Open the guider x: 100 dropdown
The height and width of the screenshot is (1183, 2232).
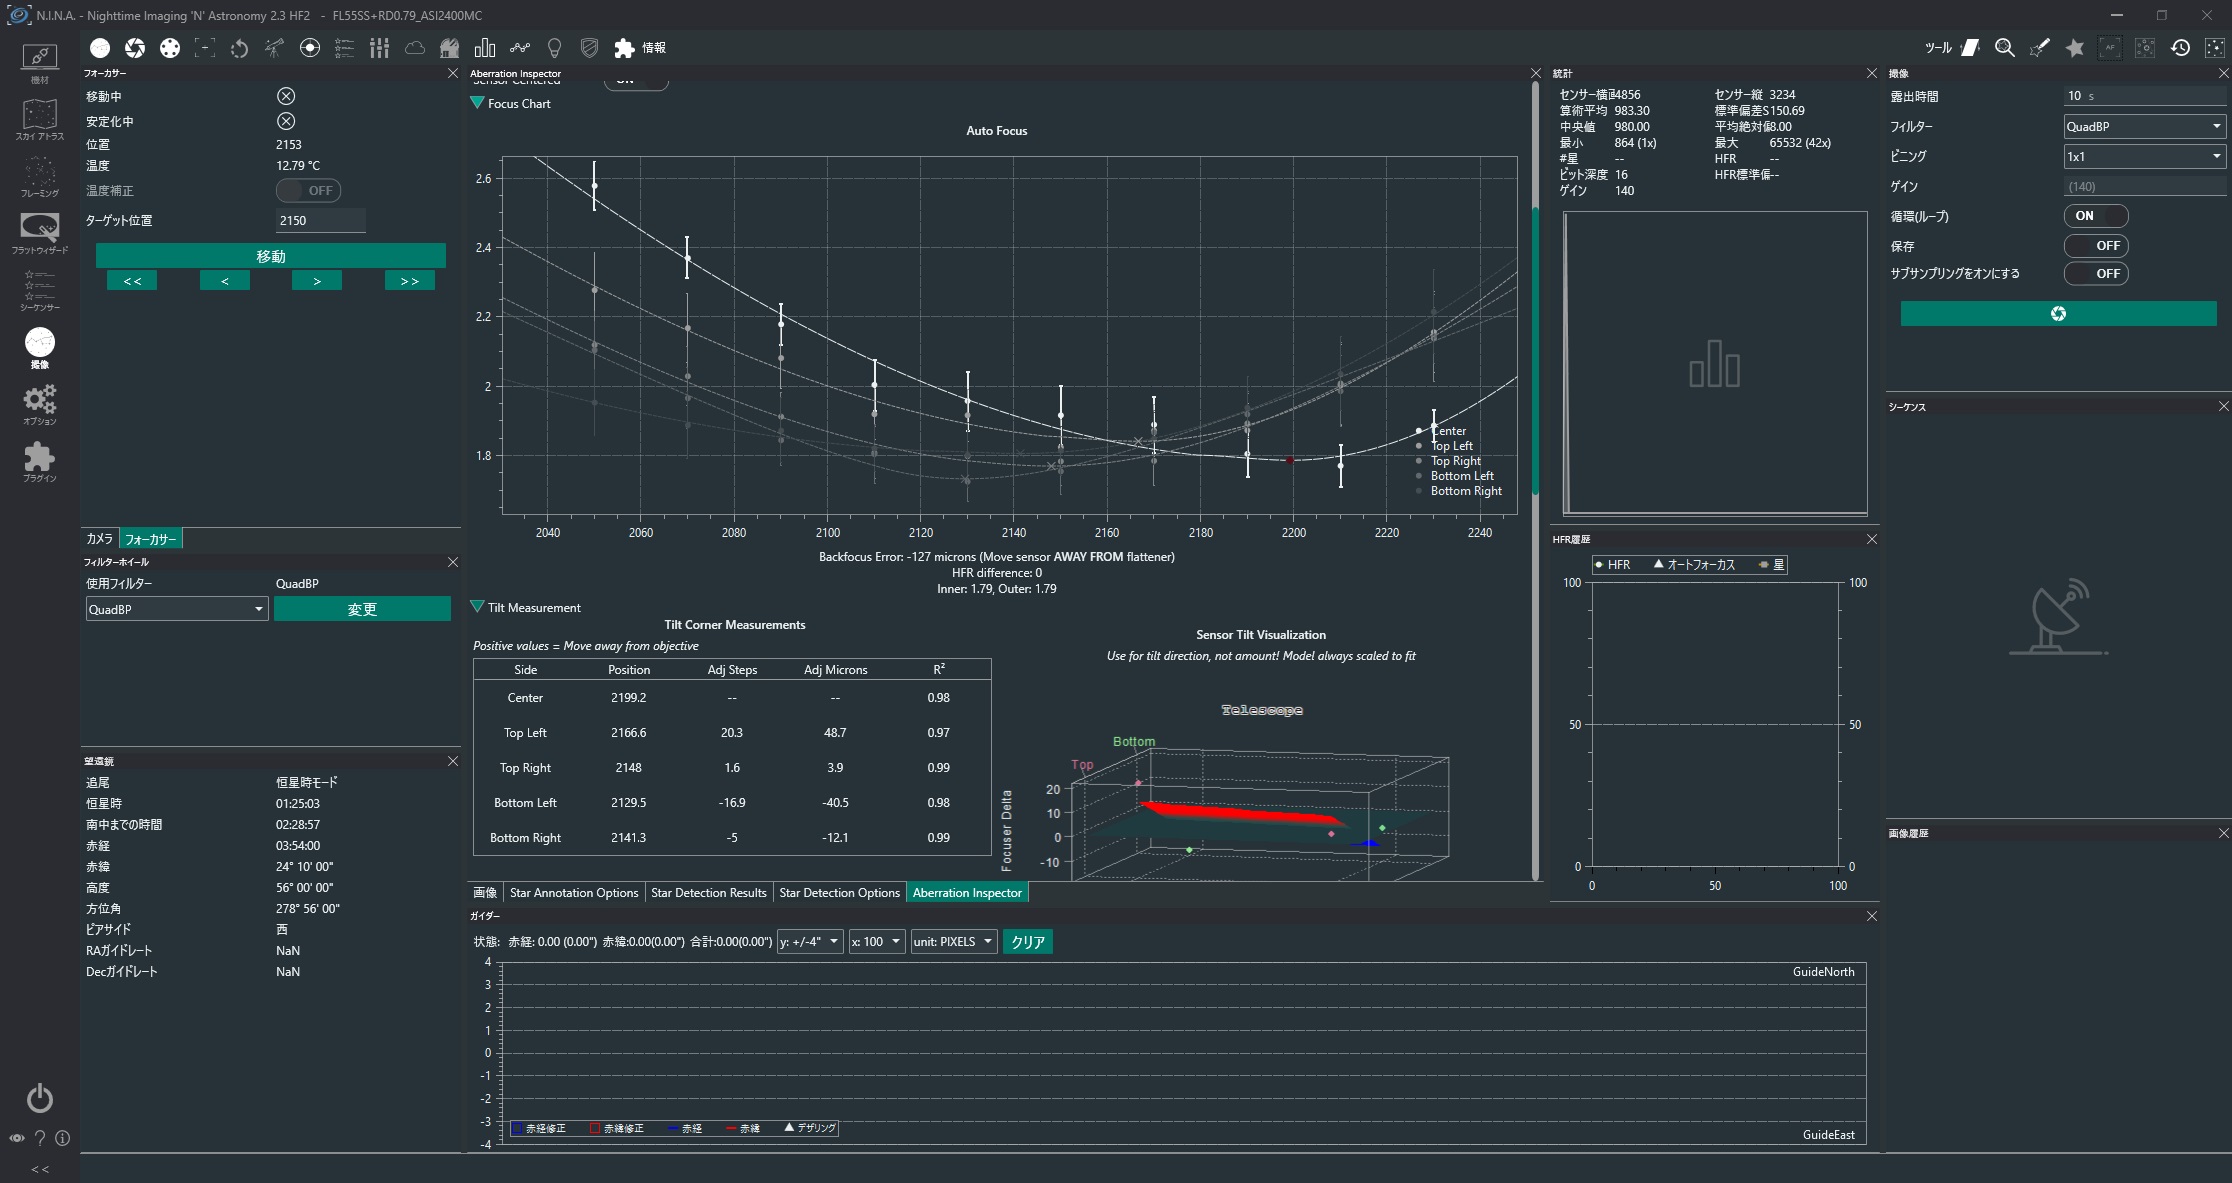(x=877, y=942)
